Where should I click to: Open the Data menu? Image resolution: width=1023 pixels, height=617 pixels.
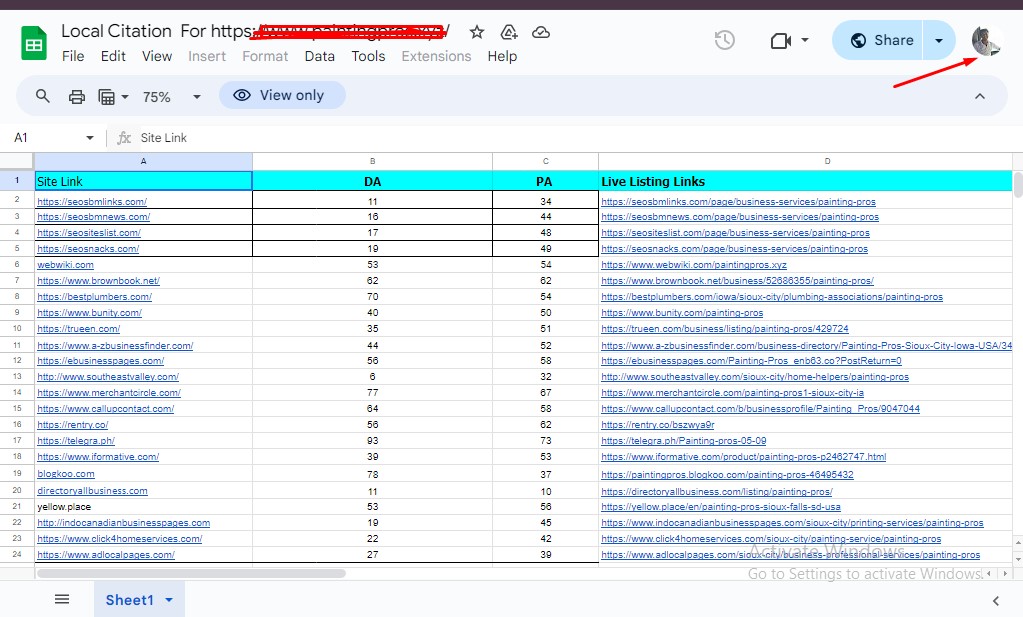[x=319, y=56]
